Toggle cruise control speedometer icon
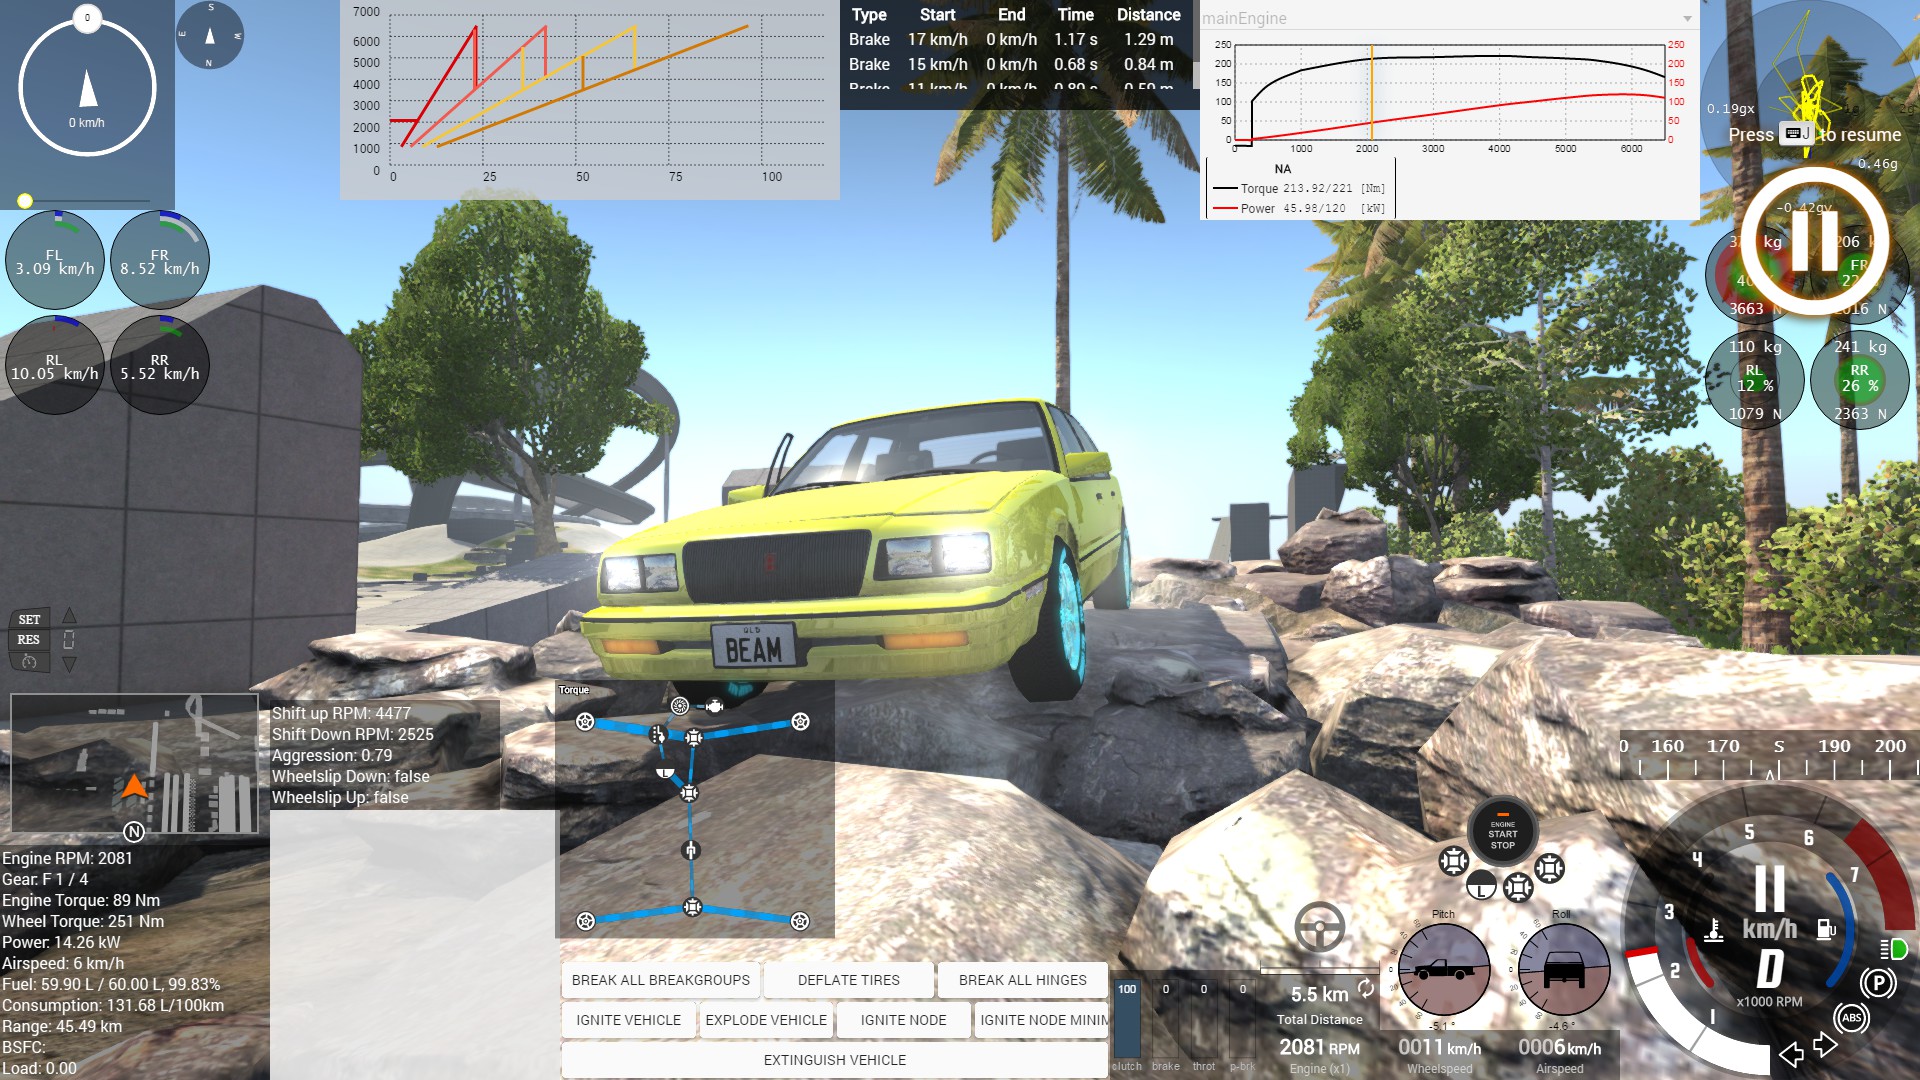 pyautogui.click(x=29, y=662)
